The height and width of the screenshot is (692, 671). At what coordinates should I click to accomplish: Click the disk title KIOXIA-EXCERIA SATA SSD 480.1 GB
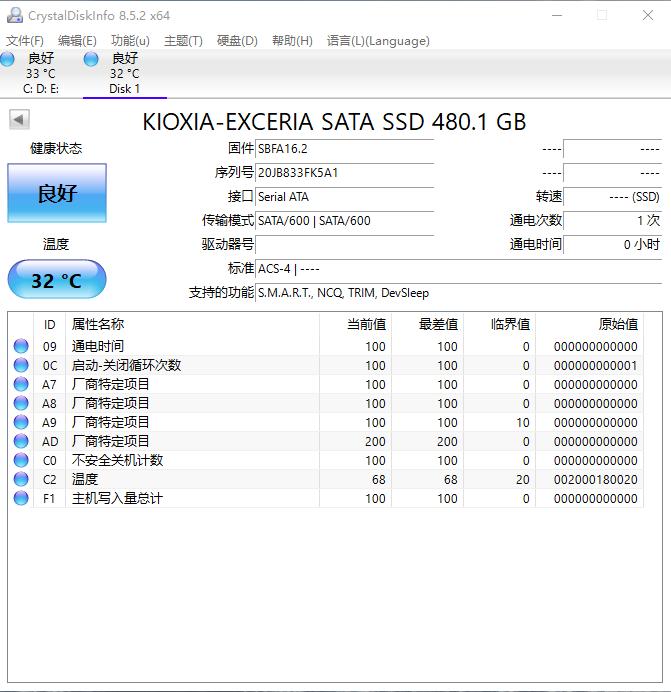tap(334, 122)
